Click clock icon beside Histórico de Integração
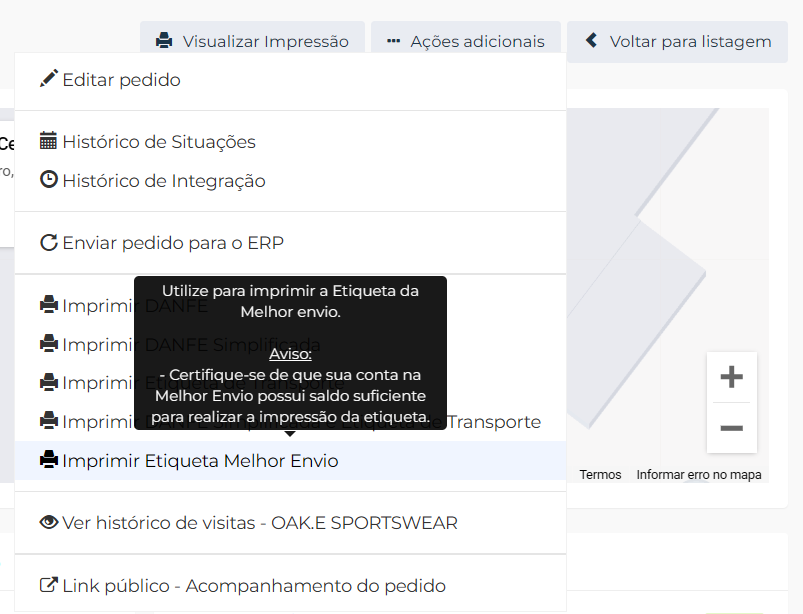Screen dimensions: 803x614 click(x=49, y=179)
